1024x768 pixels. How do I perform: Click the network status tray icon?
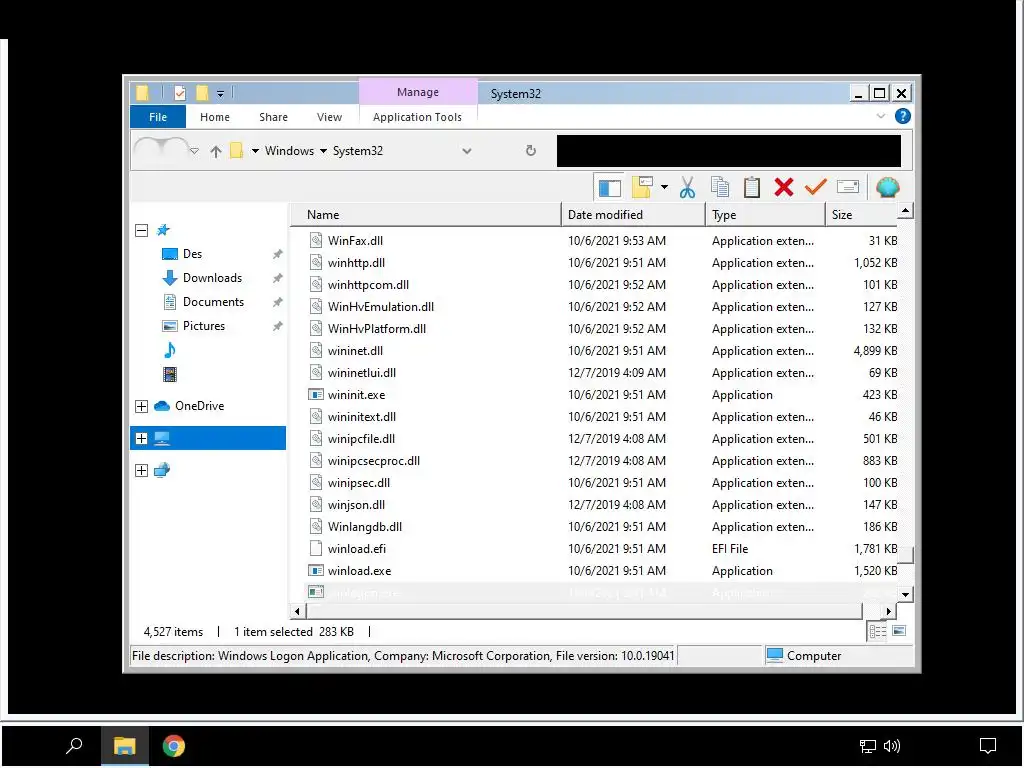tap(867, 746)
